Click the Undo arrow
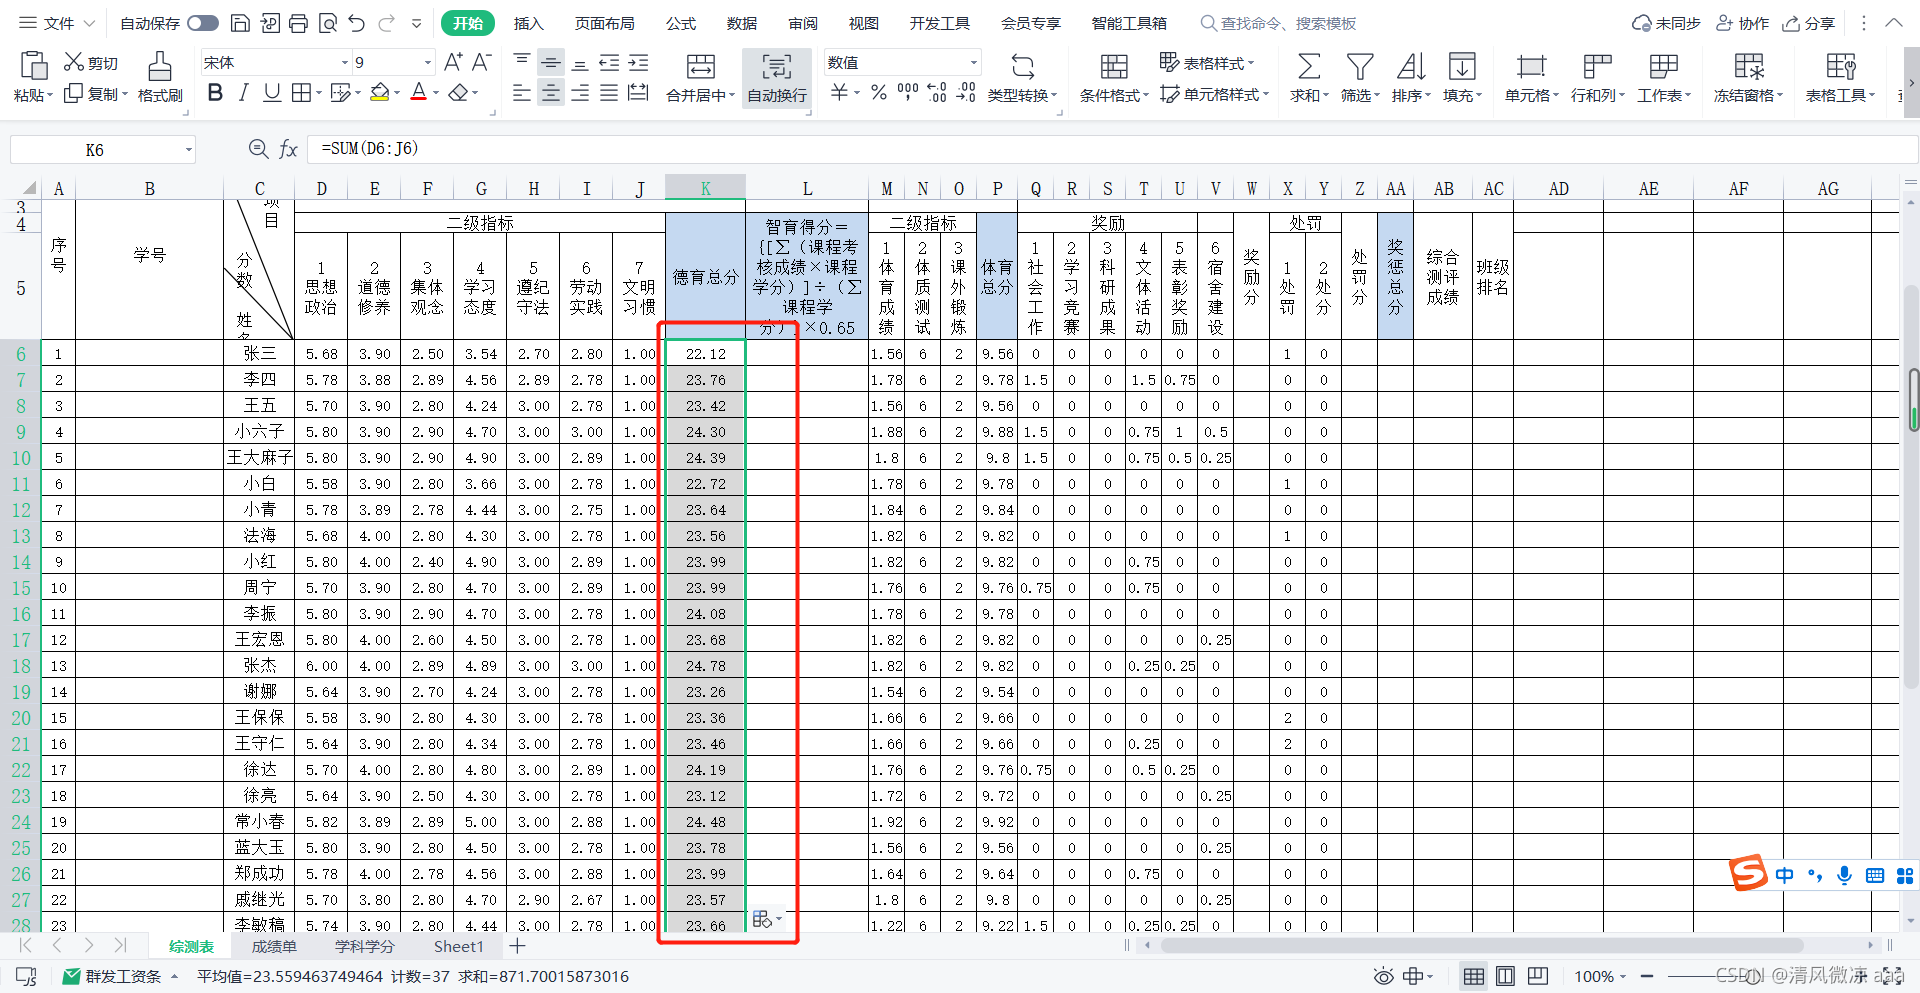This screenshot has height=993, width=1920. pyautogui.click(x=357, y=23)
